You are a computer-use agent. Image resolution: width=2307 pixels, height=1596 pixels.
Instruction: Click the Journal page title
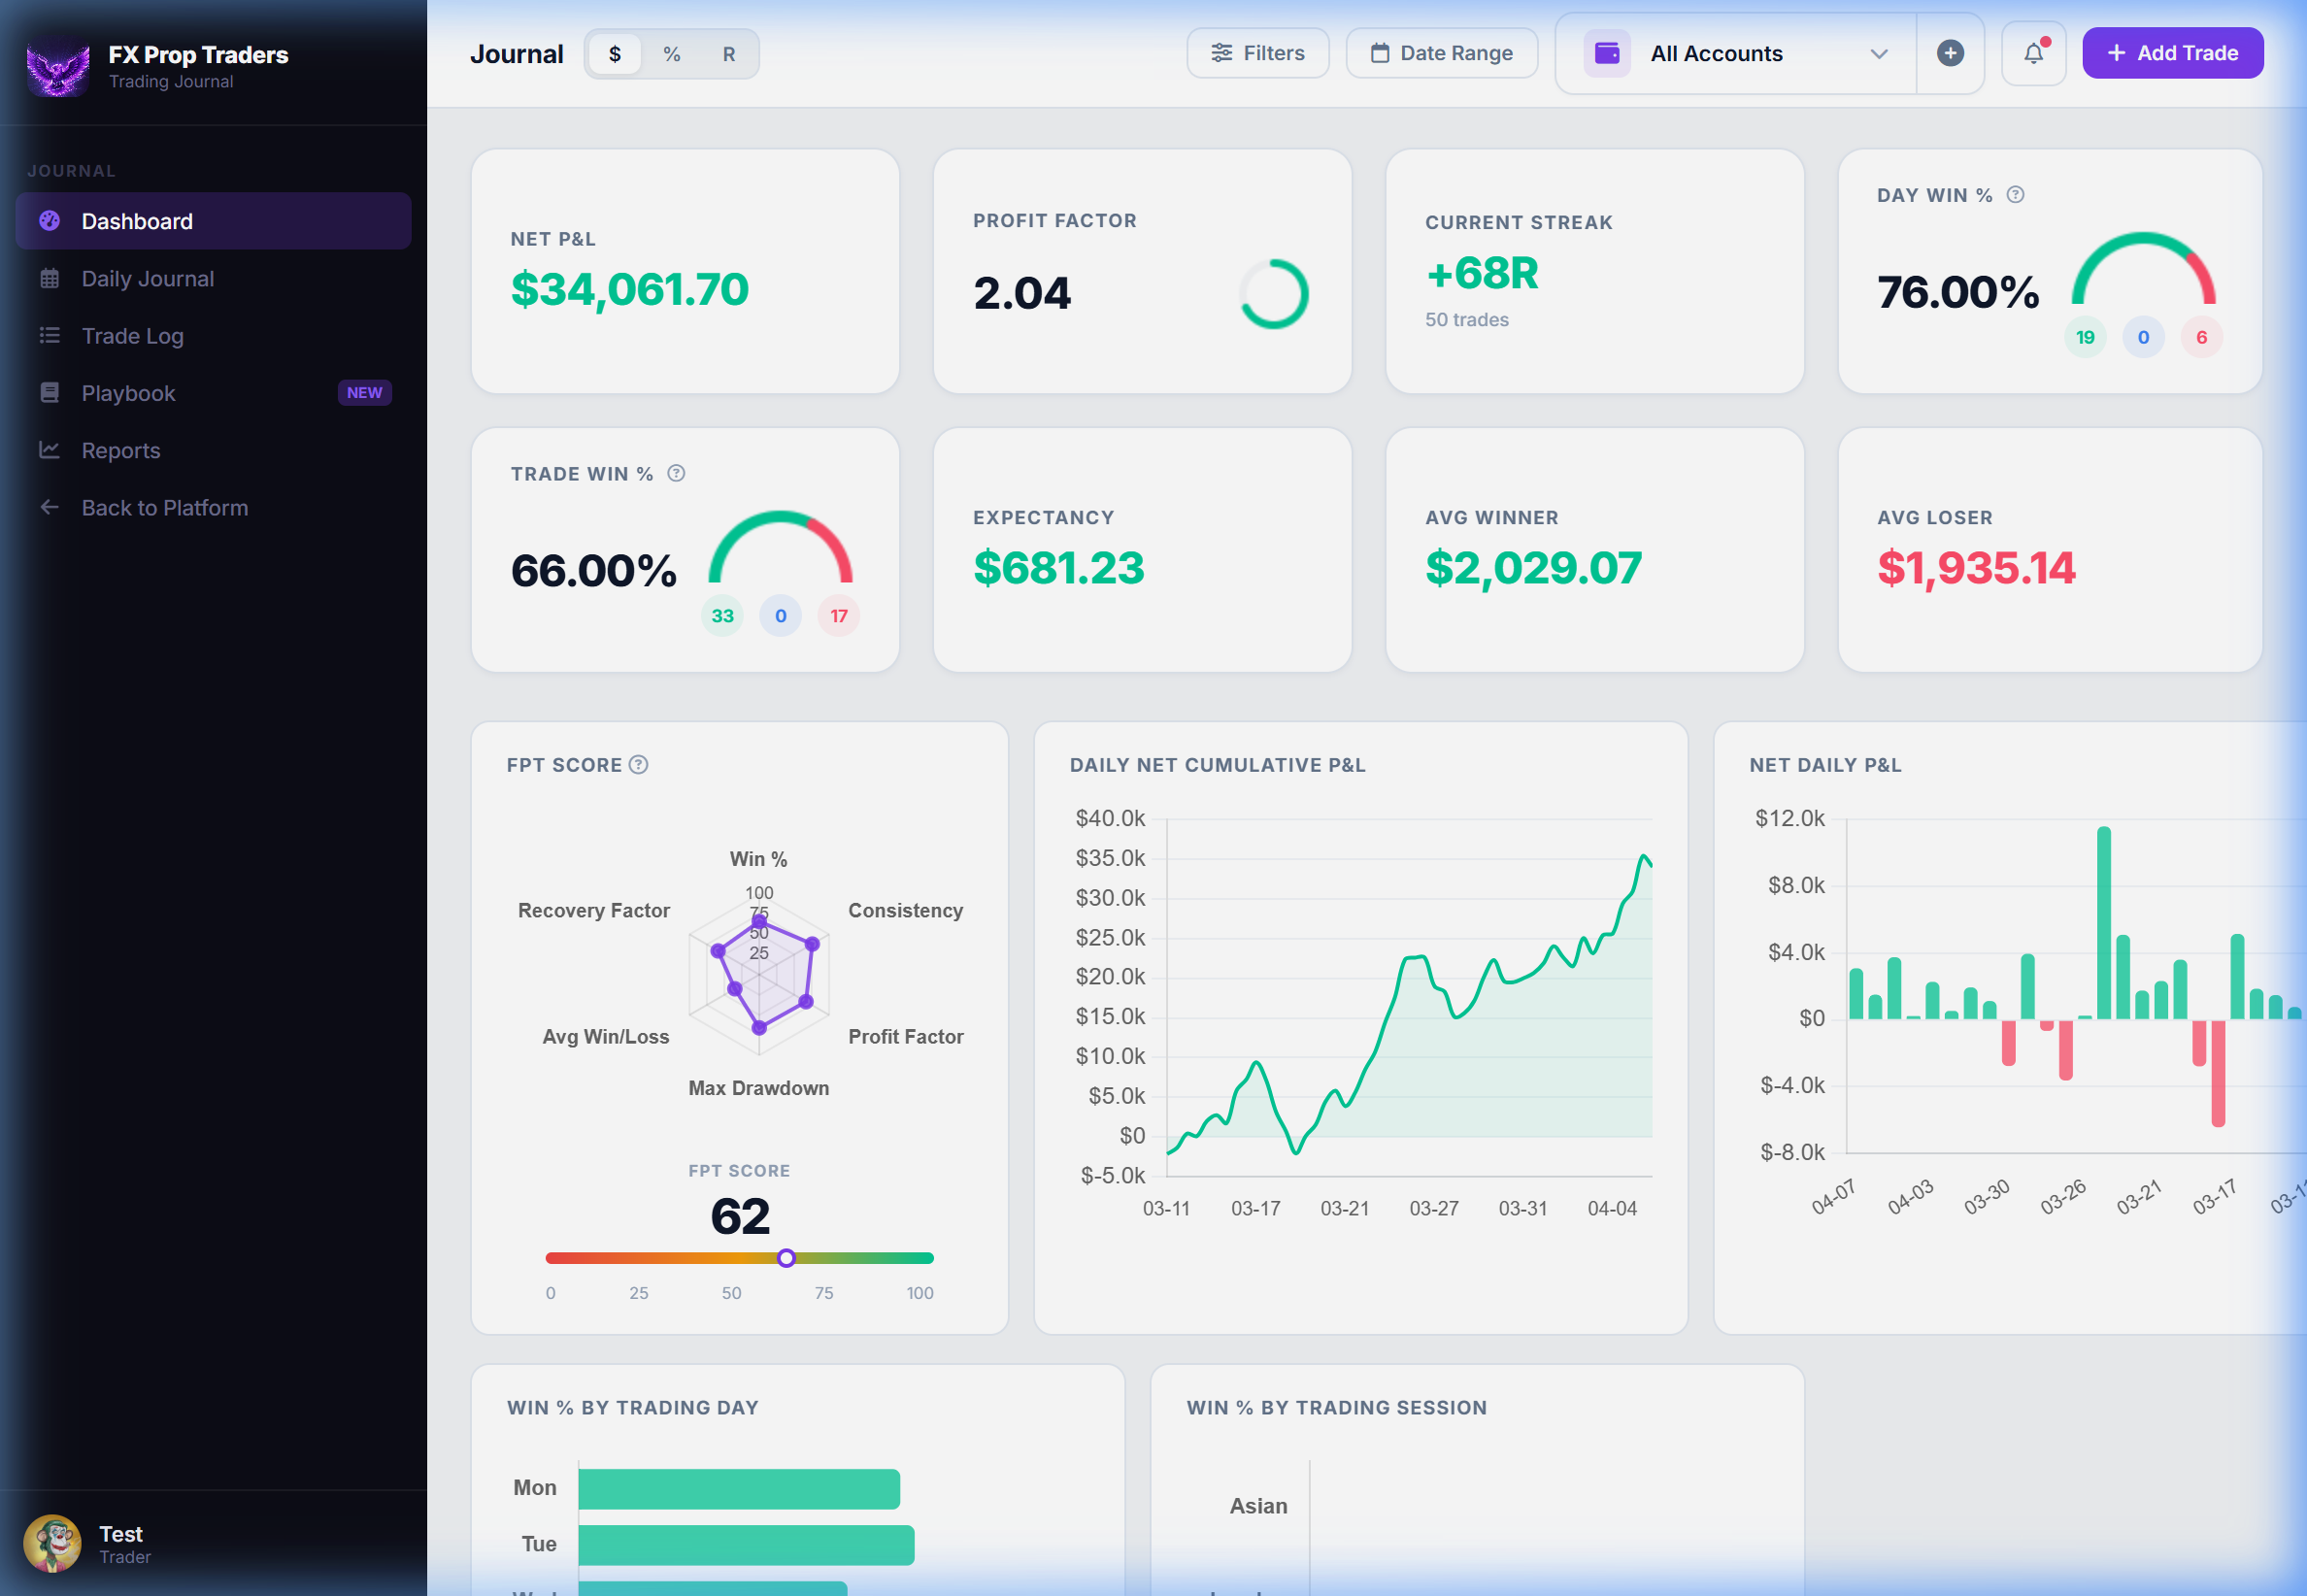pyautogui.click(x=516, y=54)
